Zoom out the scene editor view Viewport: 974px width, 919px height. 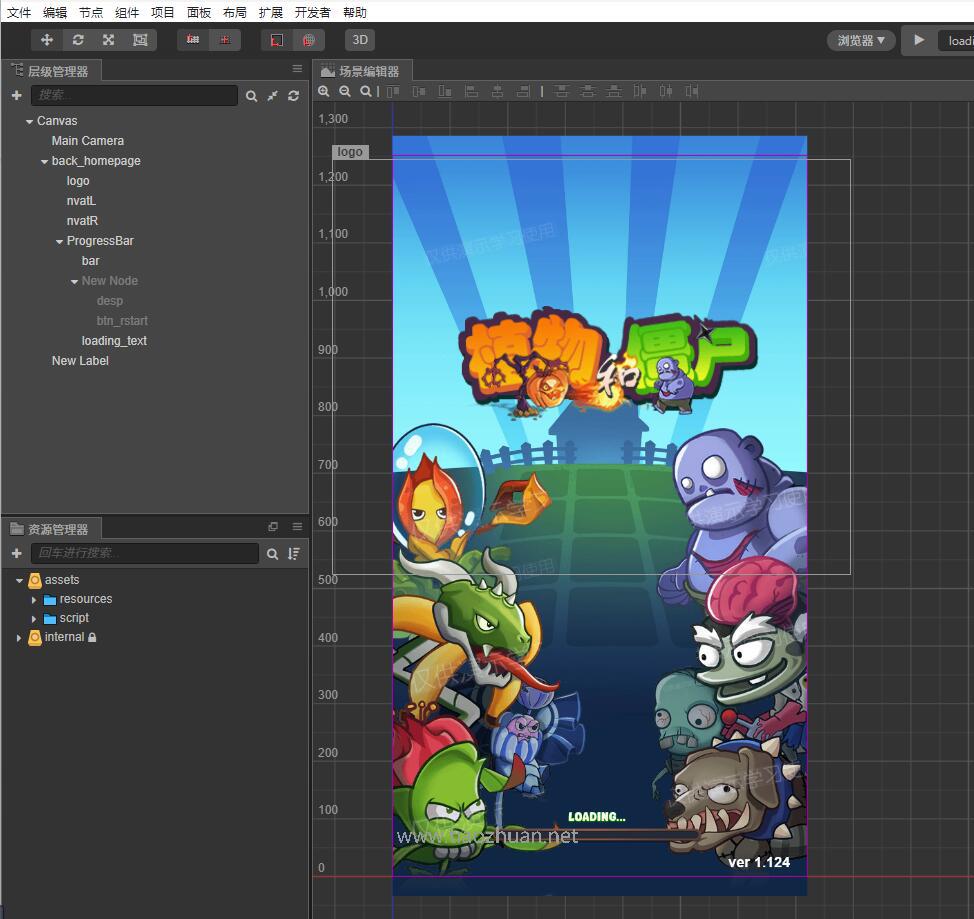(345, 91)
